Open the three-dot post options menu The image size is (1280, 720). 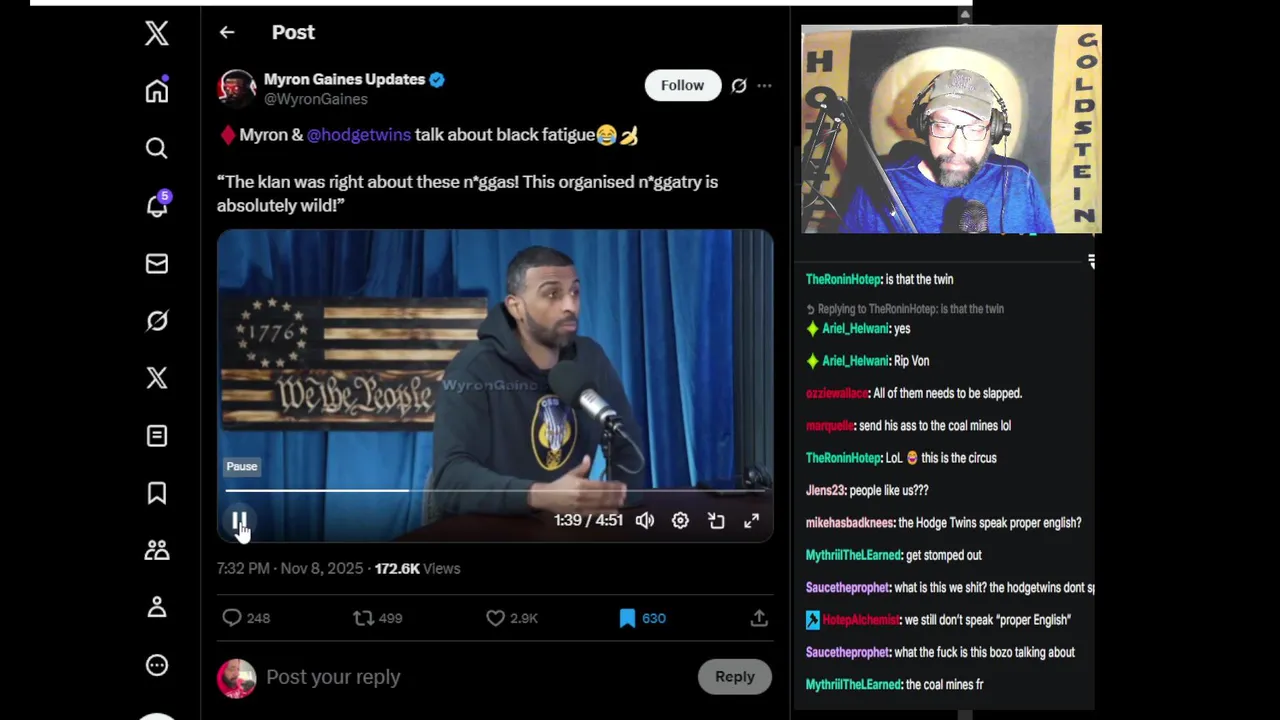(764, 86)
